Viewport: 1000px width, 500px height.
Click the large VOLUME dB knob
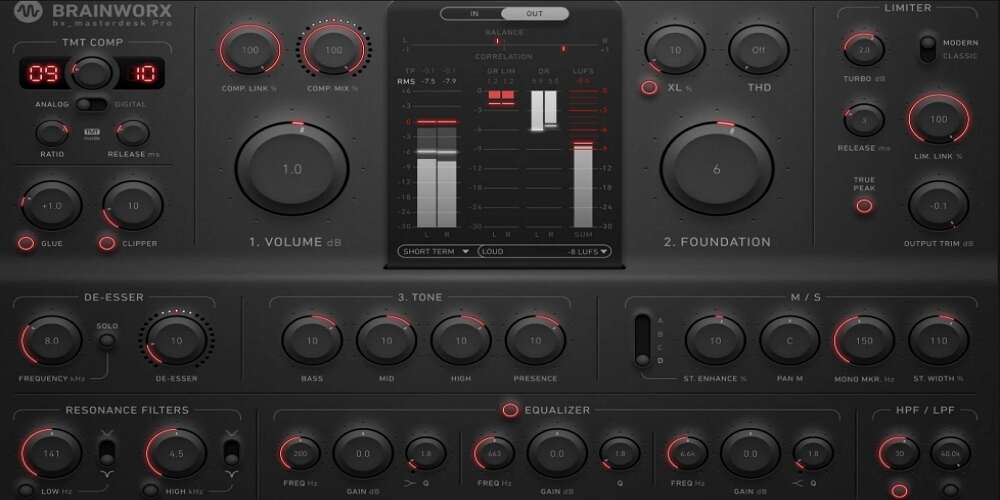pos(292,168)
